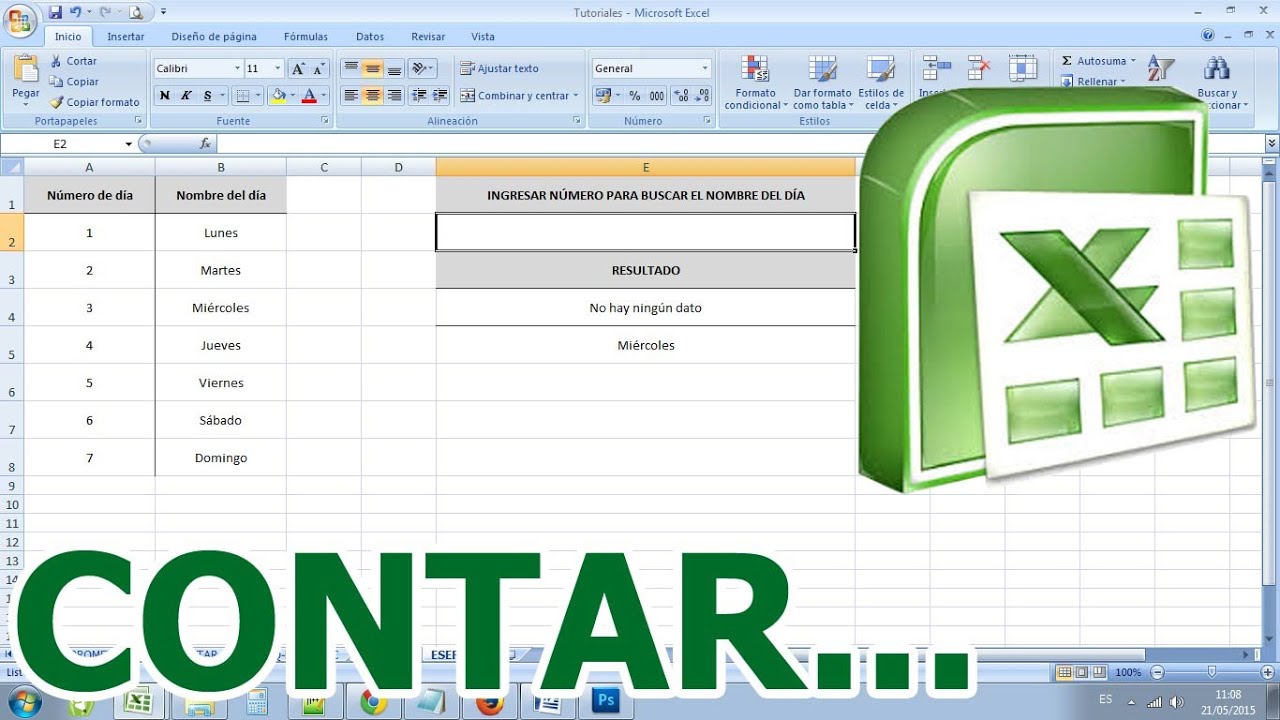The height and width of the screenshot is (720, 1280).
Task: Click the Eliminar cells icon with red X
Action: click(x=979, y=69)
